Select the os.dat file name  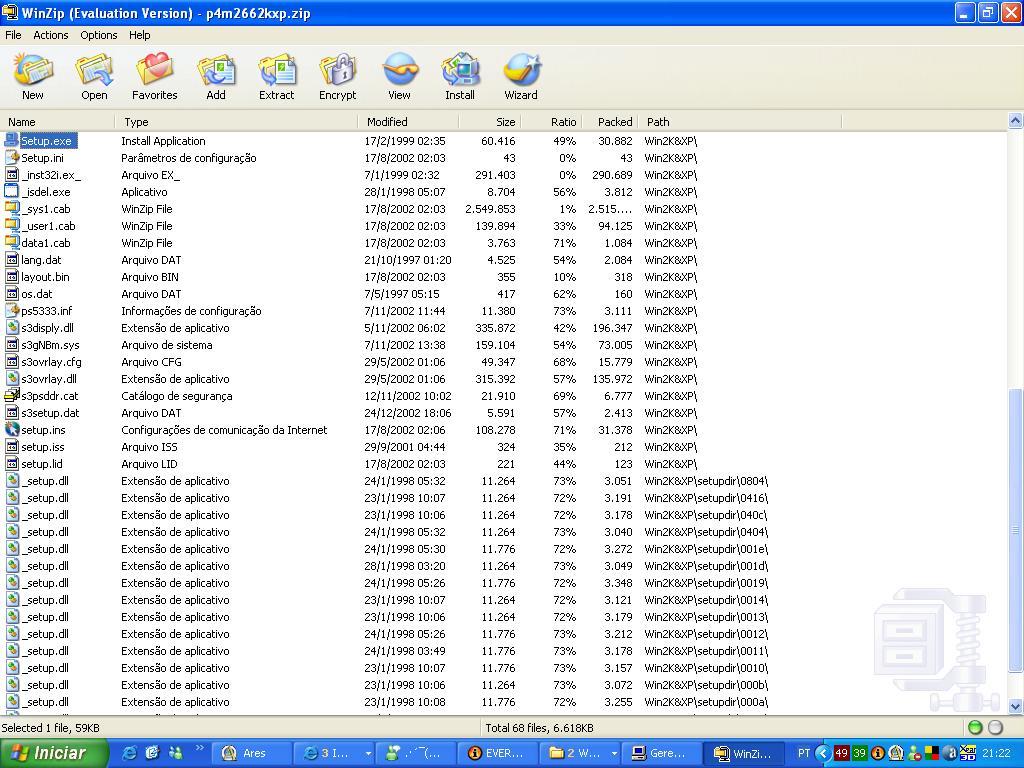coord(37,294)
